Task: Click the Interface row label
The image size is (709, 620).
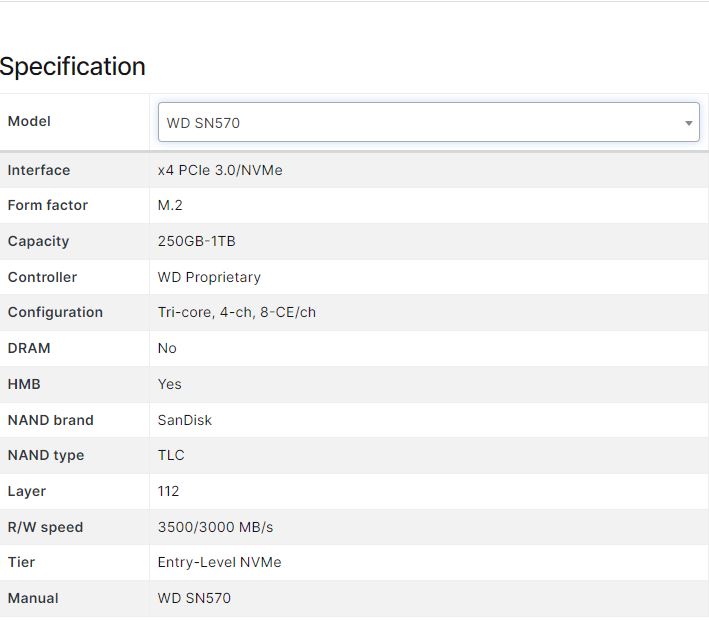Action: pos(39,170)
